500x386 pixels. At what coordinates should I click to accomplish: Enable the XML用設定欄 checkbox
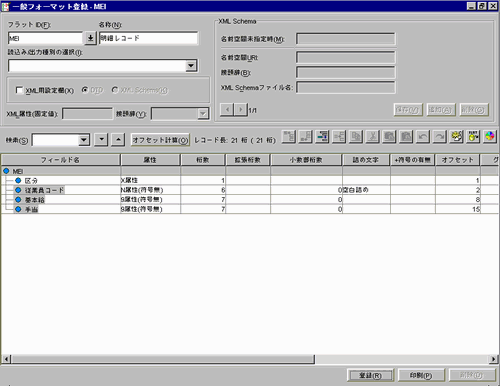pos(19,90)
